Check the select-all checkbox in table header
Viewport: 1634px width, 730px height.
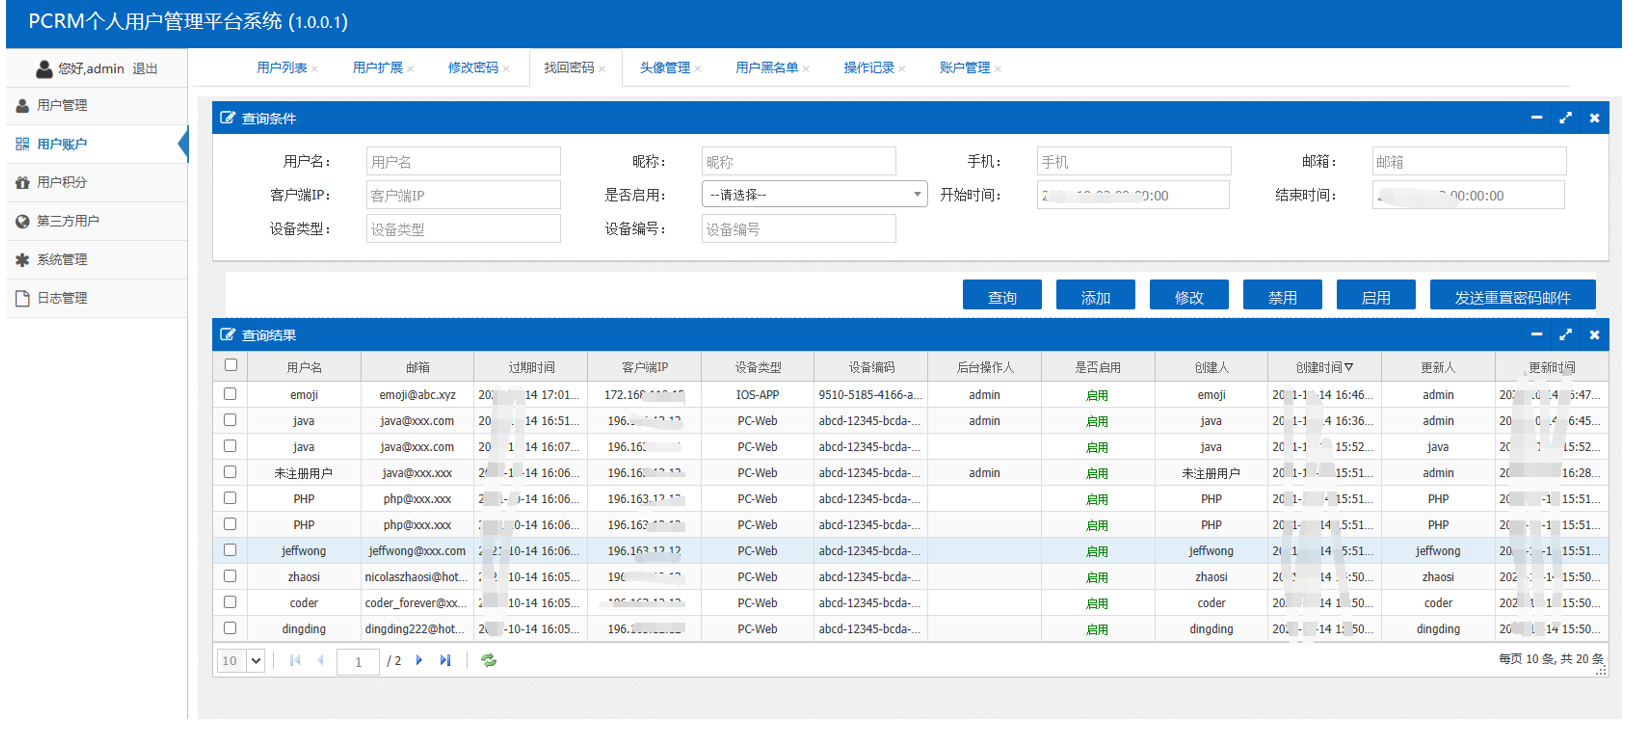(x=231, y=366)
